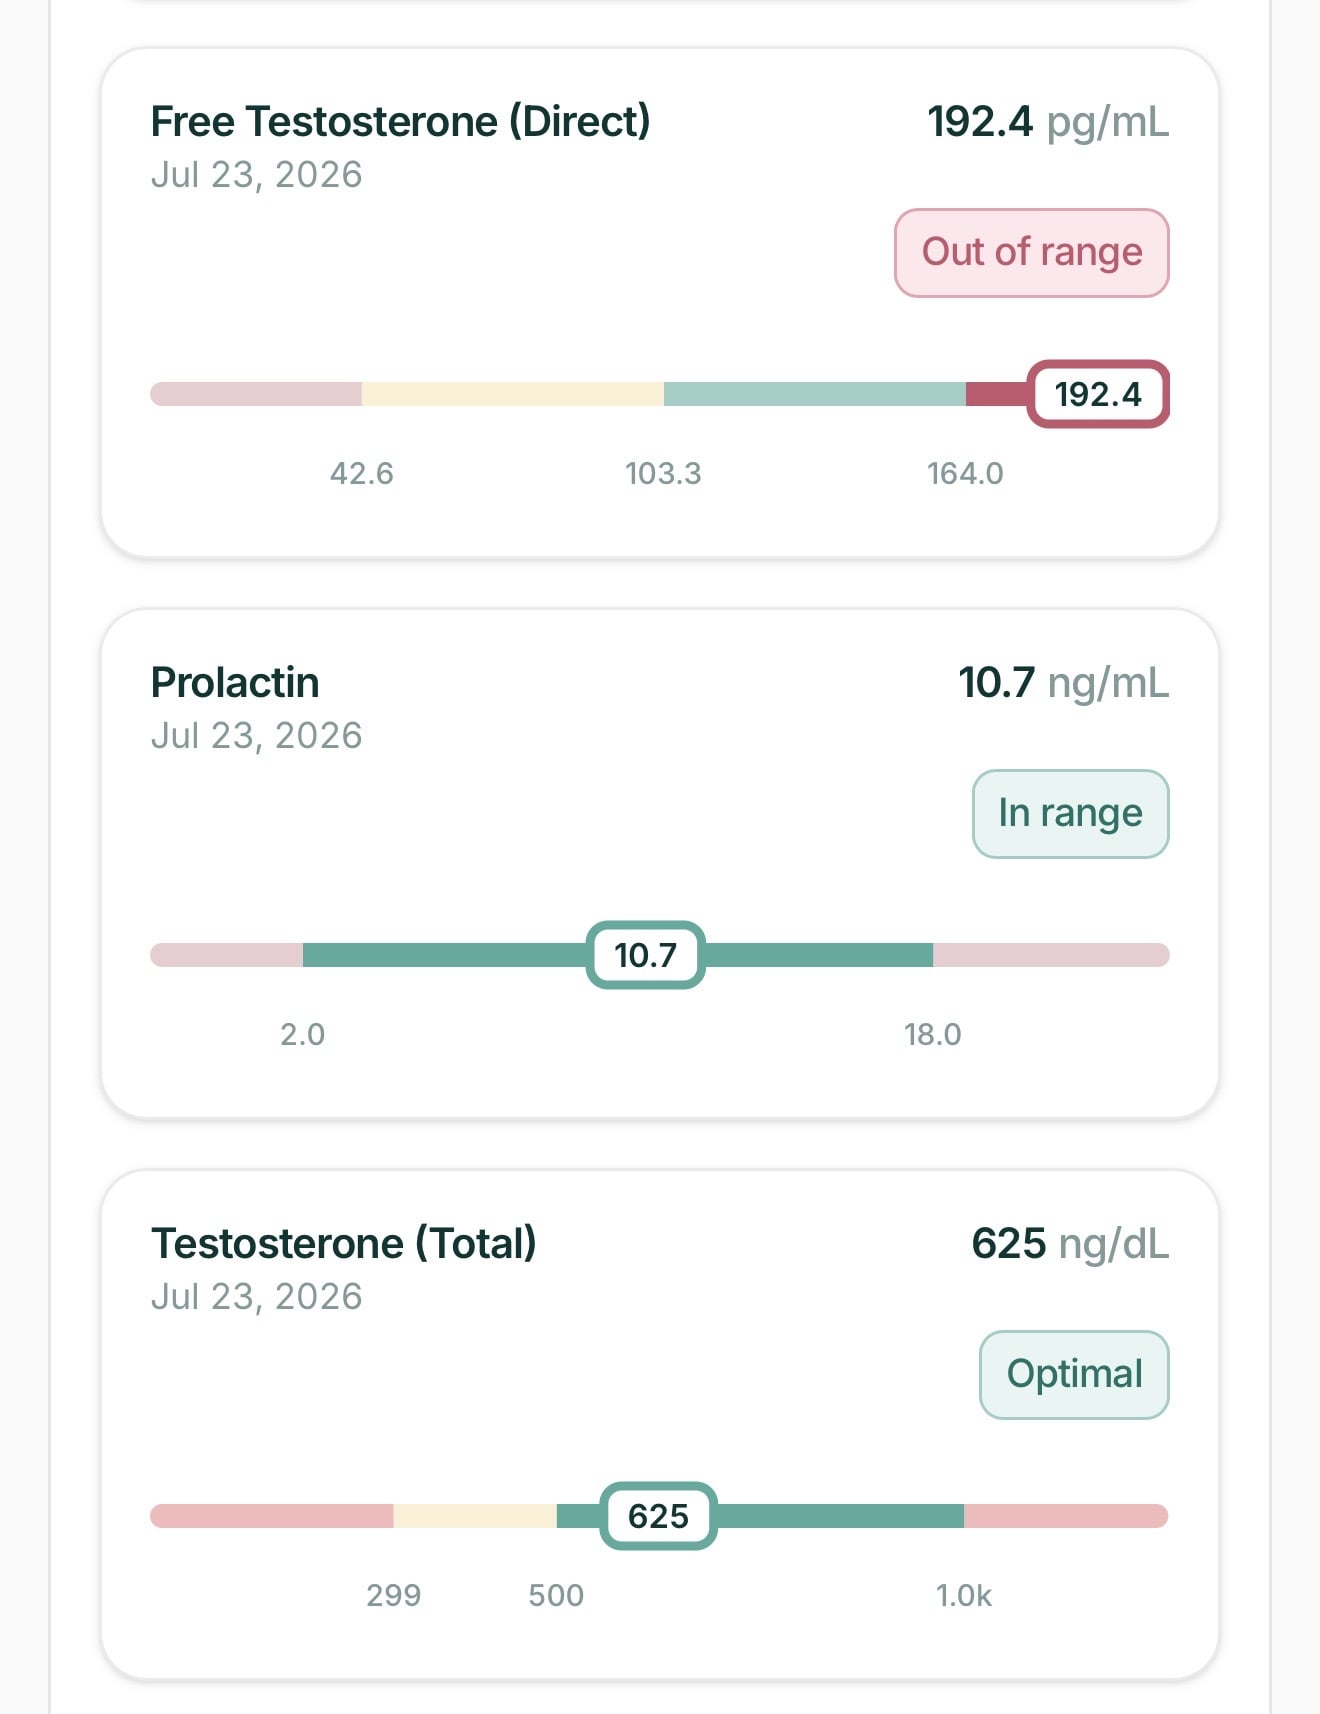The width and height of the screenshot is (1320, 1714).
Task: Select the 625 marker on Total Testosterone bar
Action: pos(658,1516)
